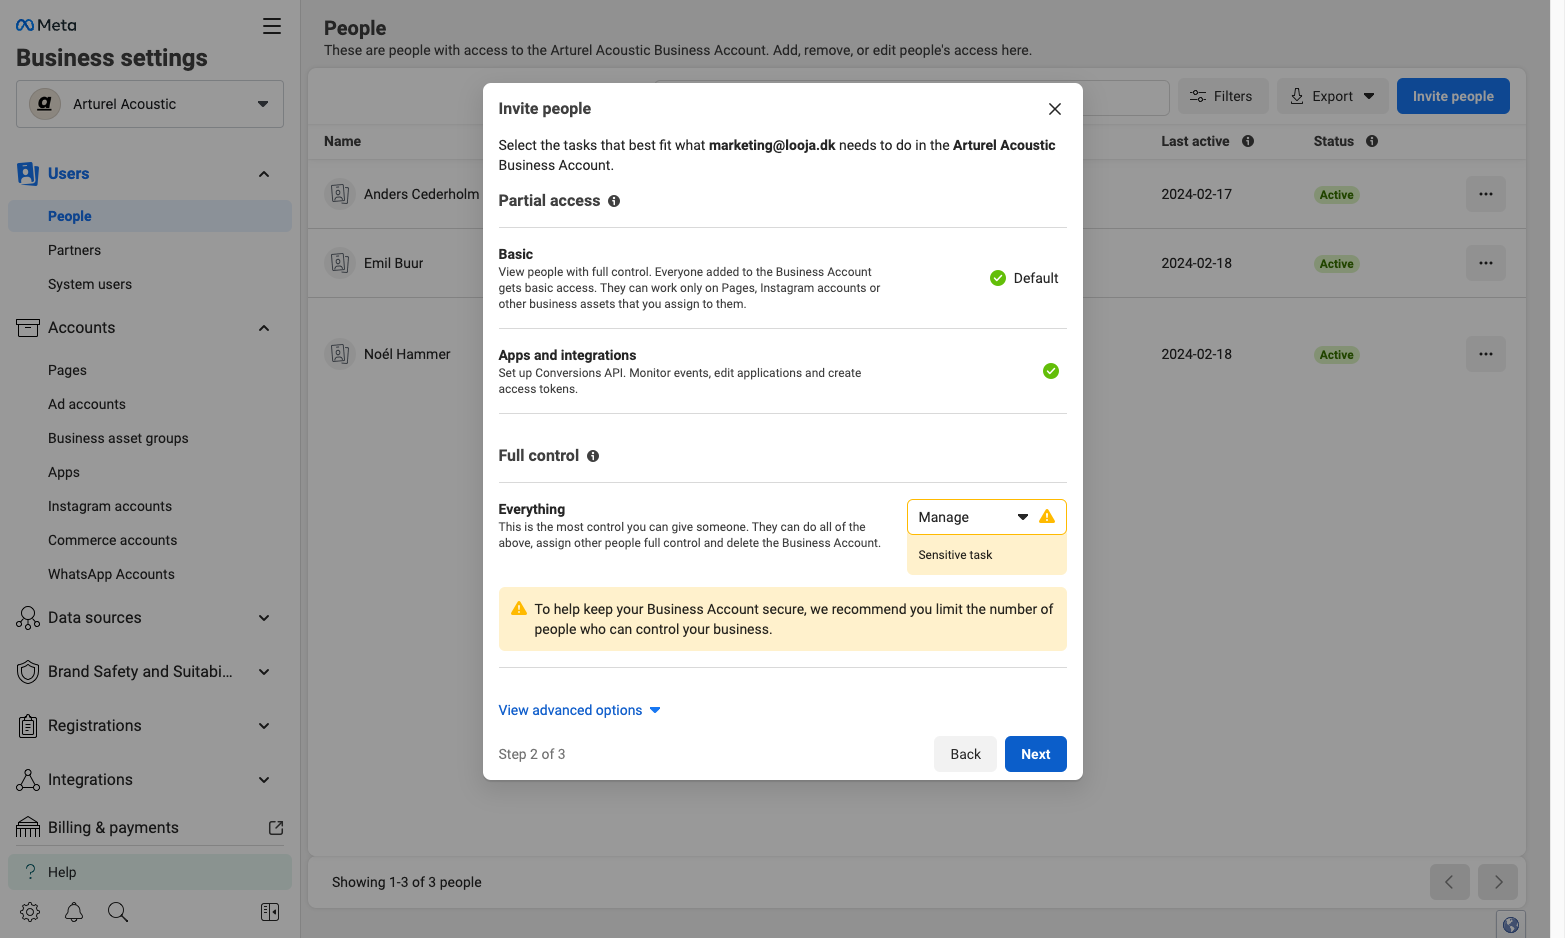
Task: Expand the Registrations section
Action: tap(264, 726)
